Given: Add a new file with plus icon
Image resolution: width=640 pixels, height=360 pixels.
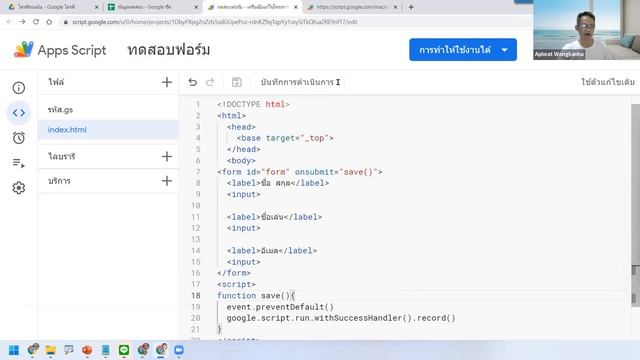Looking at the screenshot, I should pos(167,82).
